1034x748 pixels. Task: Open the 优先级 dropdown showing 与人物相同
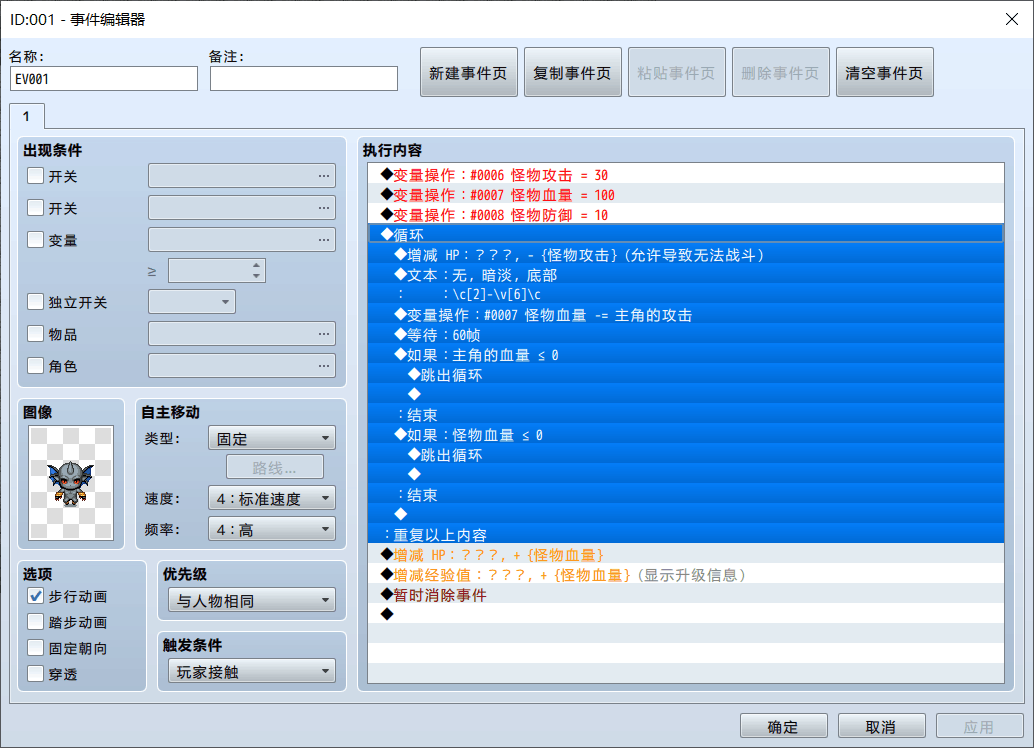click(252, 600)
